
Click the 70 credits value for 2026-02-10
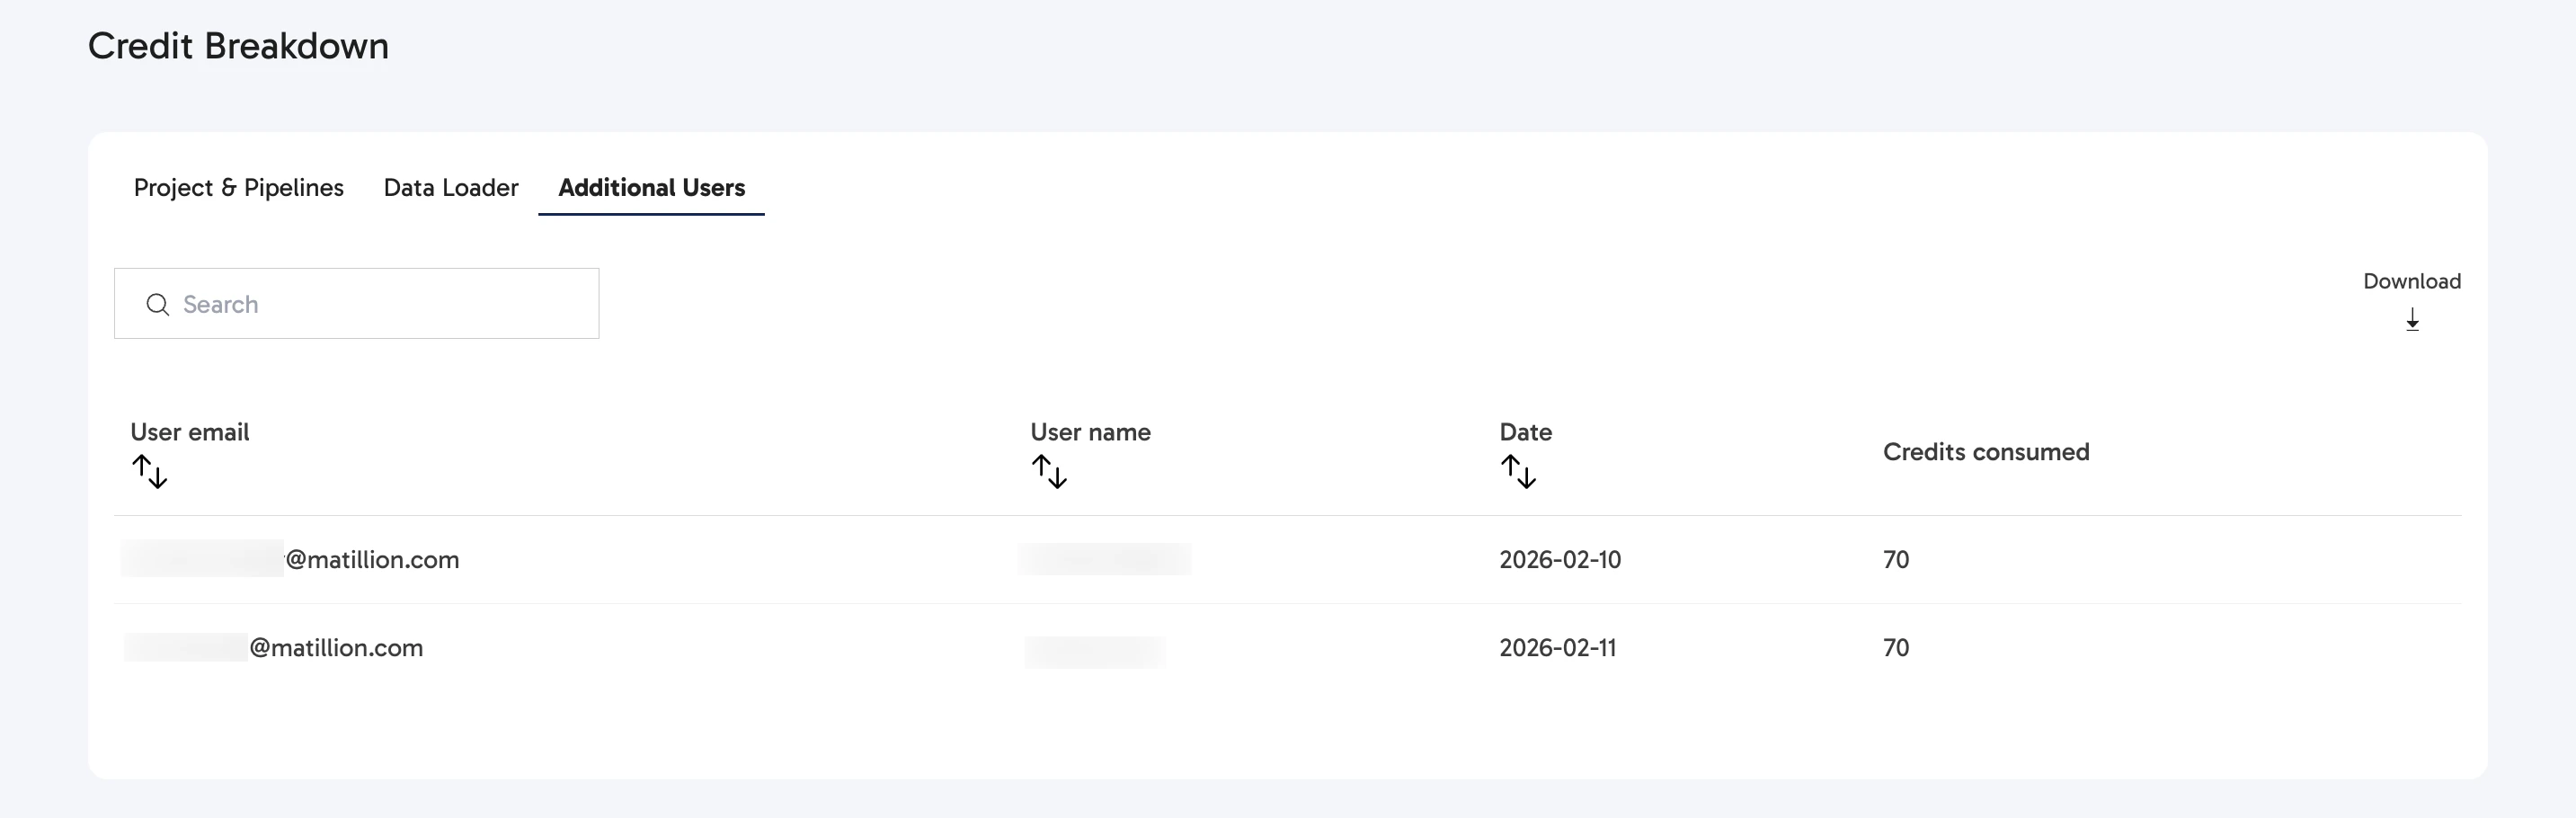(1895, 560)
